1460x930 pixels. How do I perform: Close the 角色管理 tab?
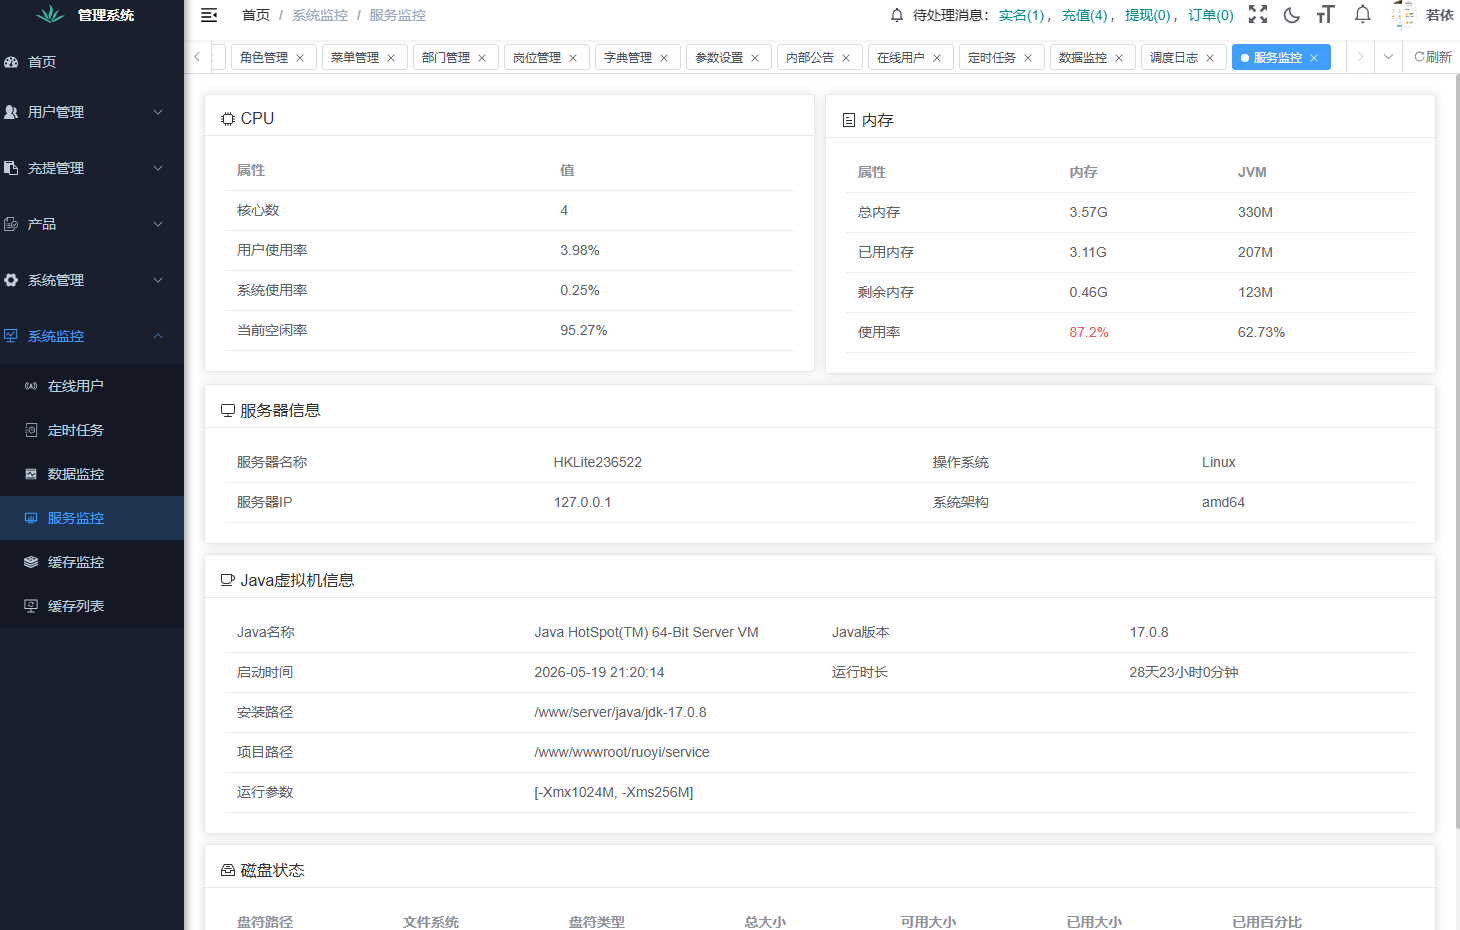[300, 58]
